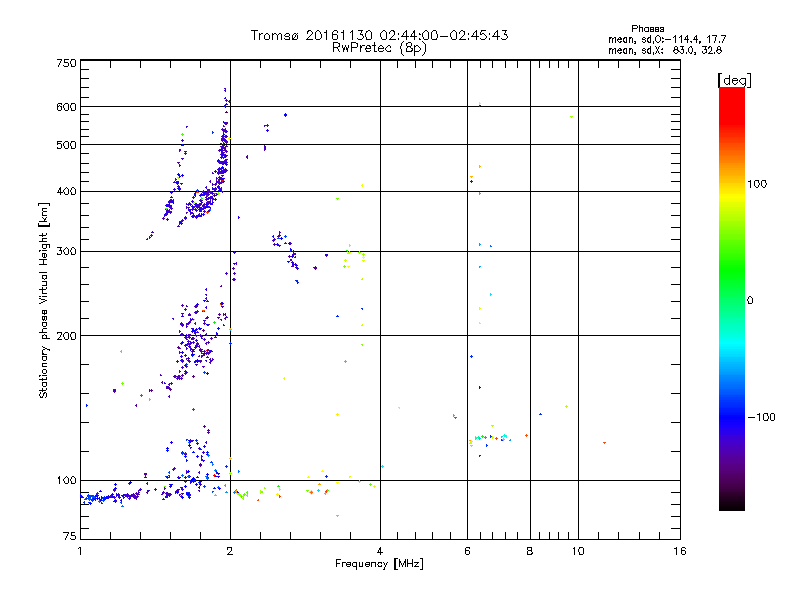Click the colorbar's black bottom end
The height and width of the screenshot is (600, 800).
(732, 503)
